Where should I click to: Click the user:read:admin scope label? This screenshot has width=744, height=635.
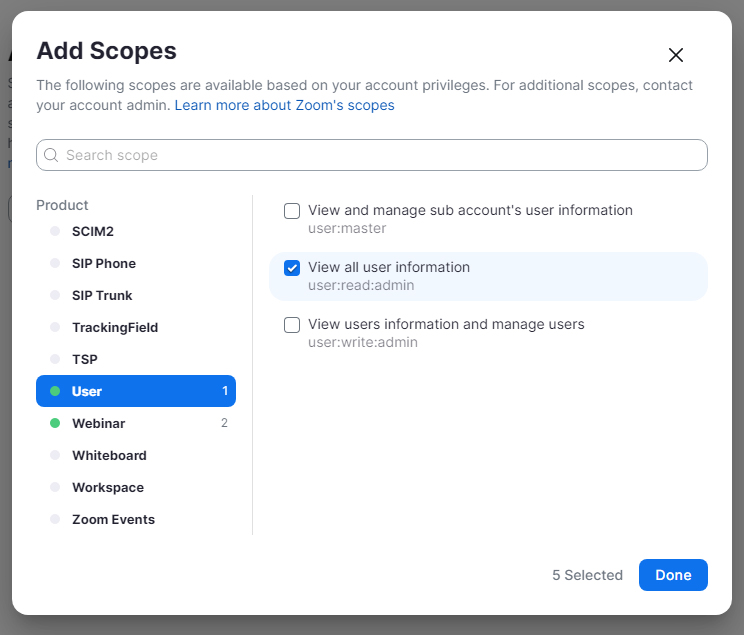[x=361, y=285]
